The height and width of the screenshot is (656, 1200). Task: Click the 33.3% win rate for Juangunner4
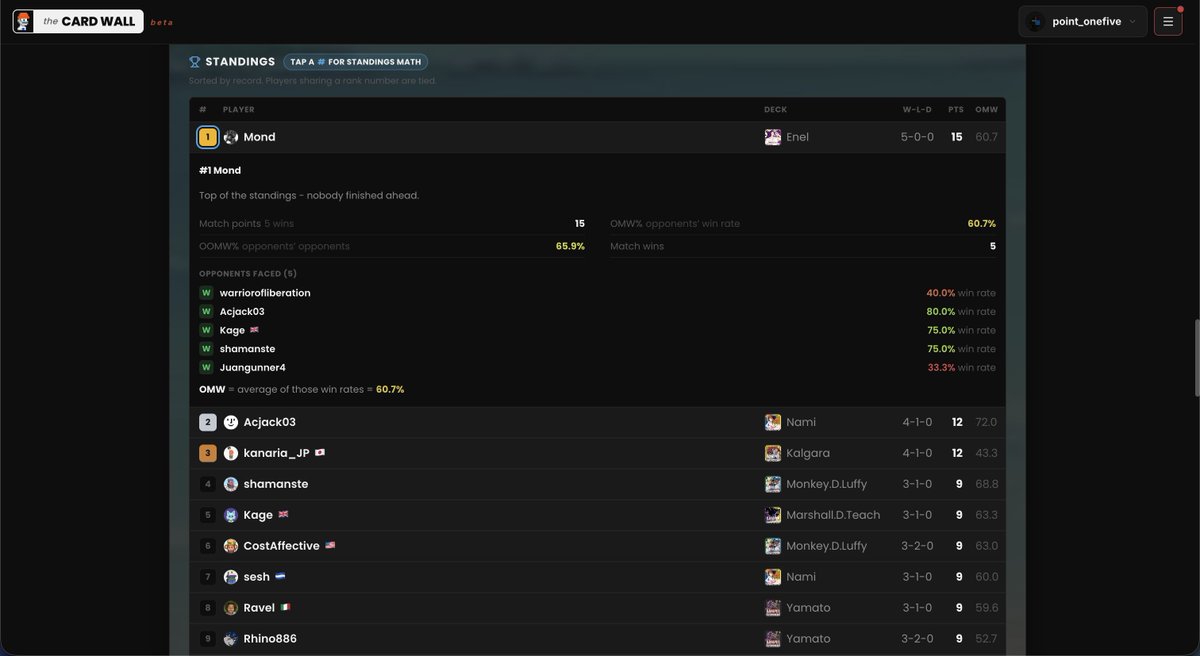pyautogui.click(x=941, y=368)
